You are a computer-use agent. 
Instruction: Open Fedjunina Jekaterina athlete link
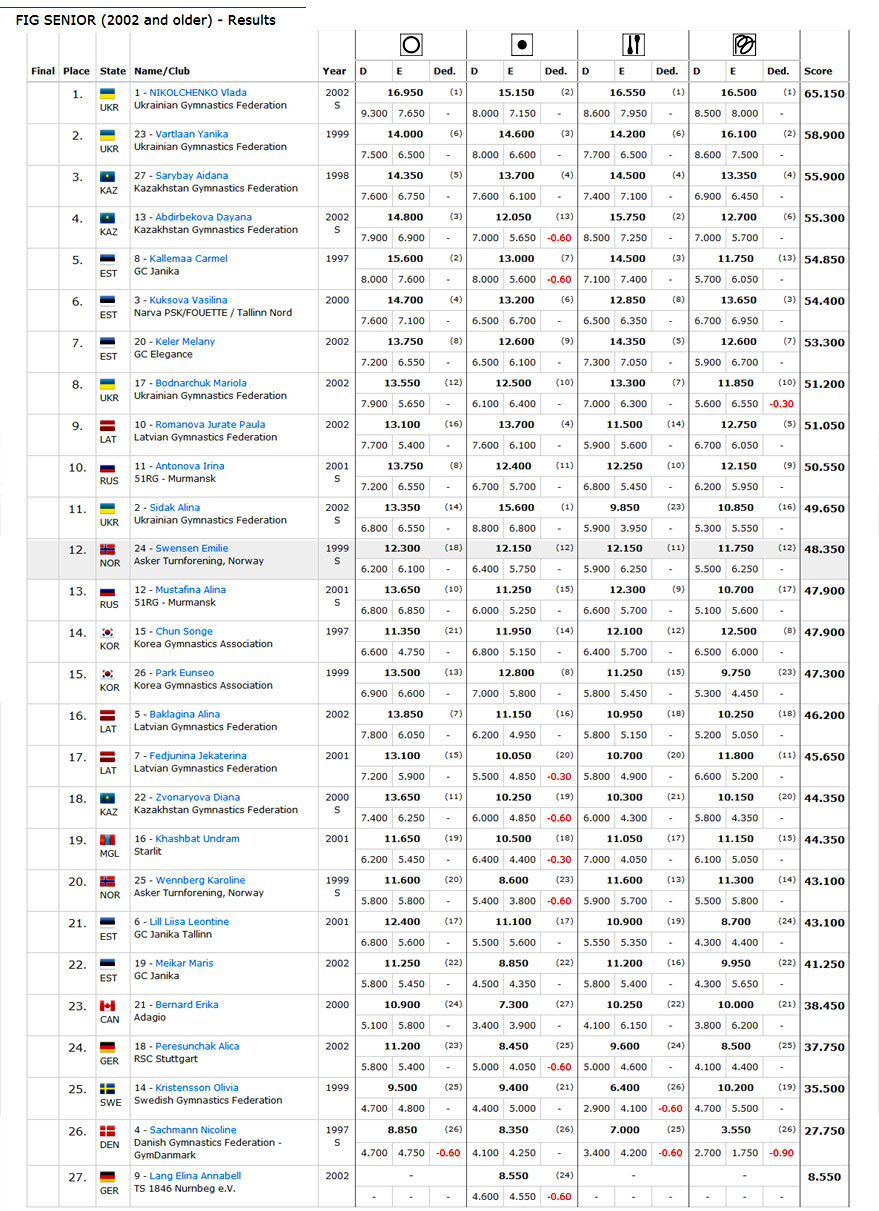200,756
